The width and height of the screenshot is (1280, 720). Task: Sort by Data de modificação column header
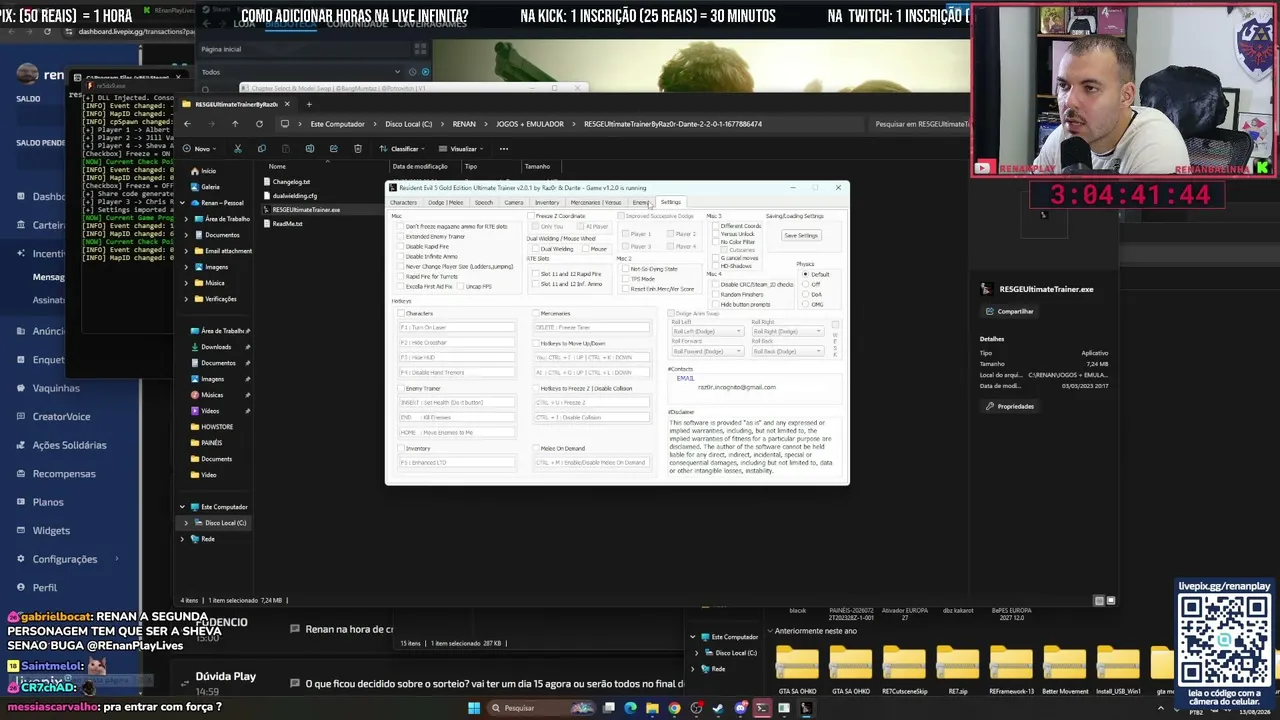[420, 166]
